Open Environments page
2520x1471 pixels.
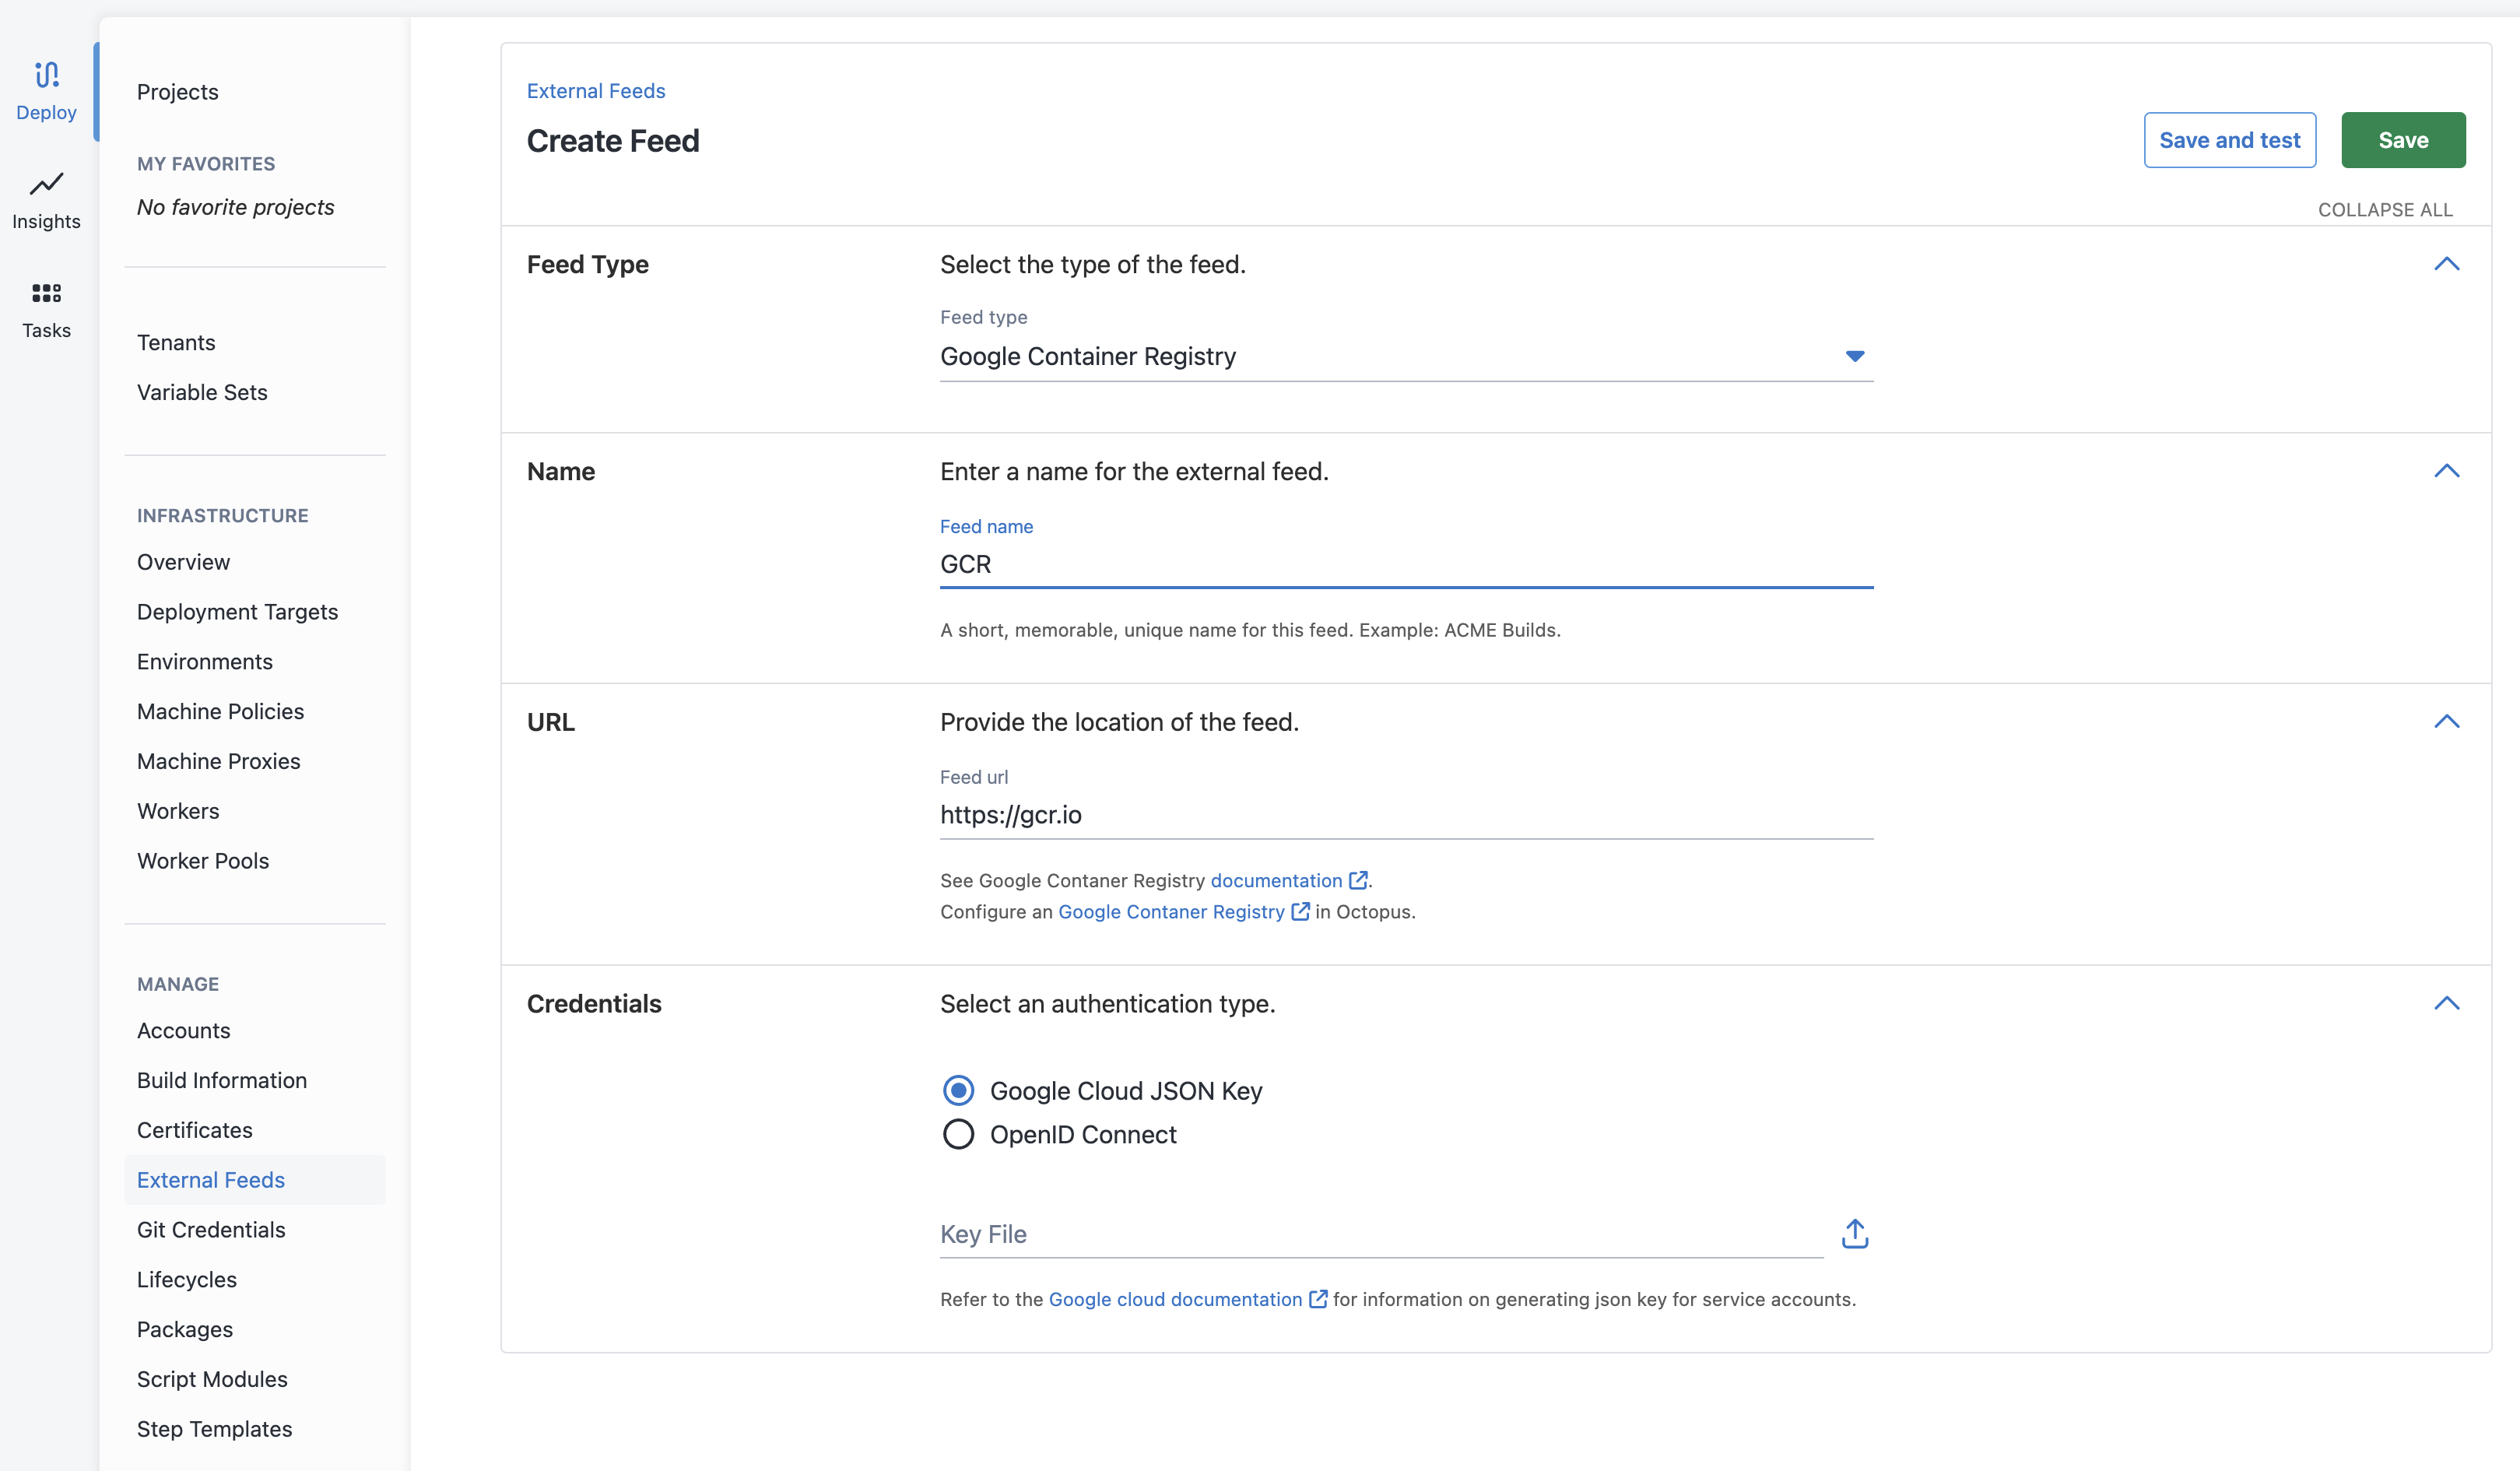click(x=205, y=661)
